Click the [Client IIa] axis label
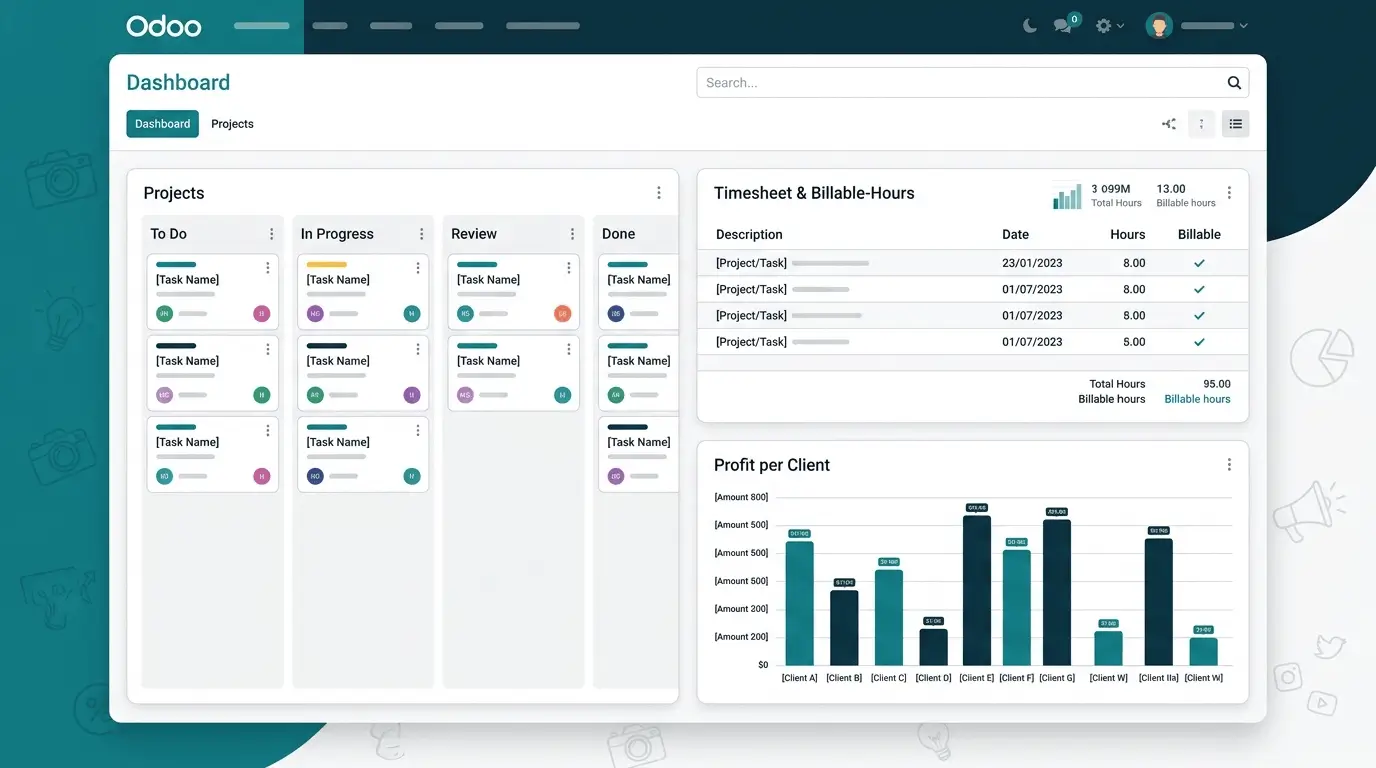Viewport: 1376px width, 768px height. pos(1158,678)
